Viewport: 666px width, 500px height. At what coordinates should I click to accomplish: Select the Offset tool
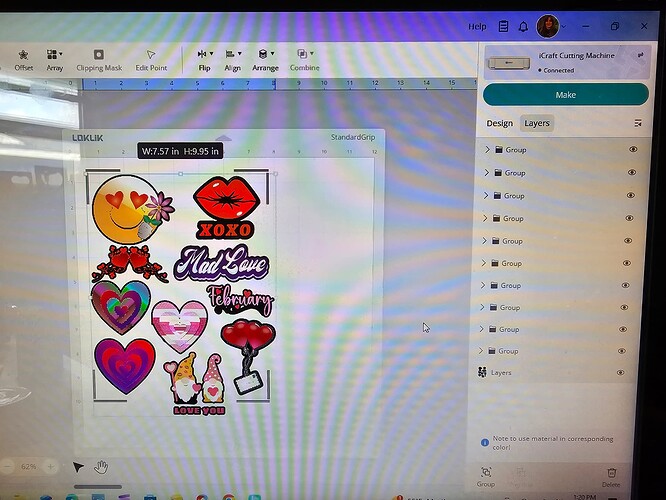click(23, 60)
